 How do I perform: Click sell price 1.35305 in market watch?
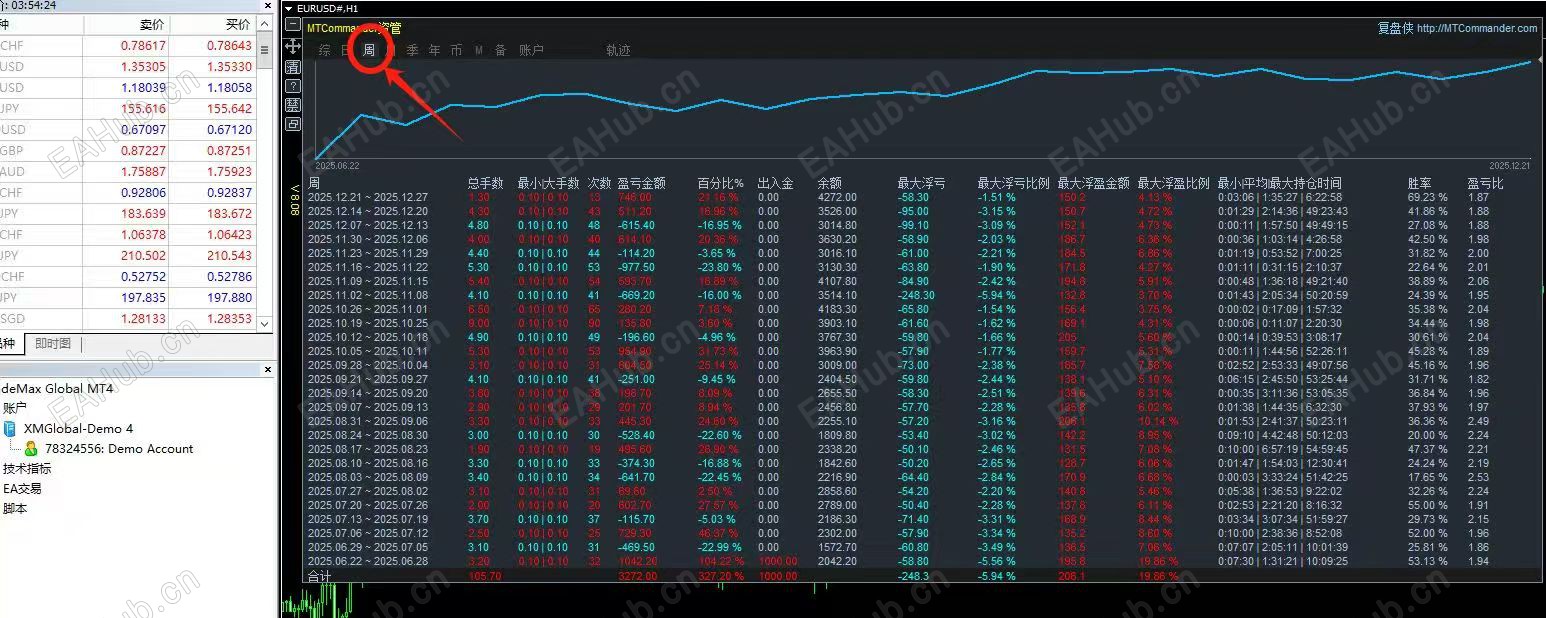coord(143,67)
